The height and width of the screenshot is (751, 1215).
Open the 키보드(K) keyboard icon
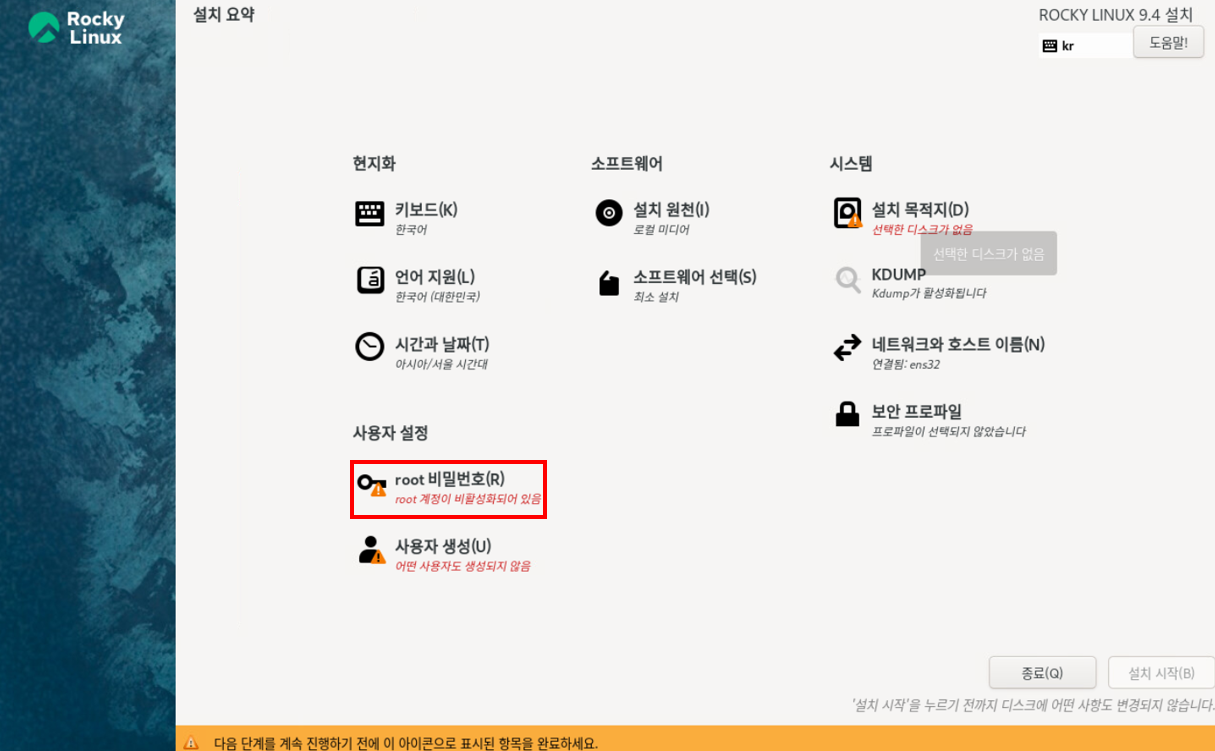click(x=370, y=214)
